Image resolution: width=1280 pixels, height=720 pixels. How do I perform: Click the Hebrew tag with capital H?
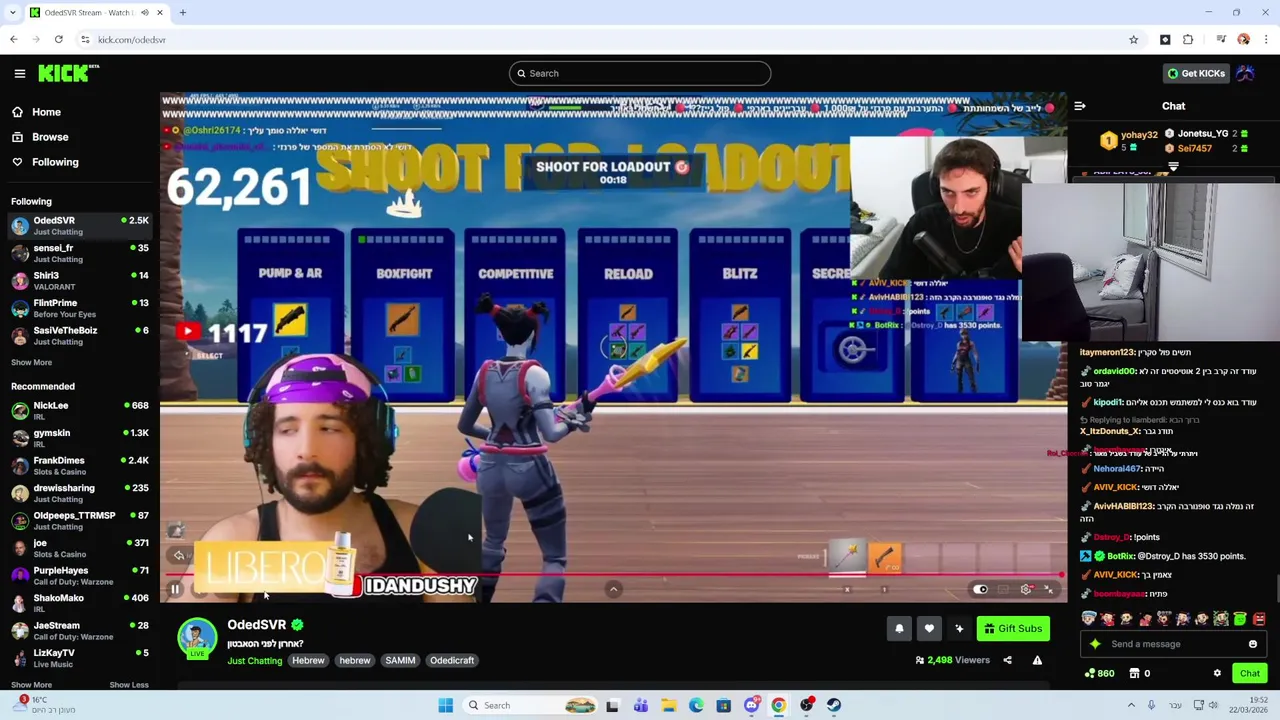[308, 660]
